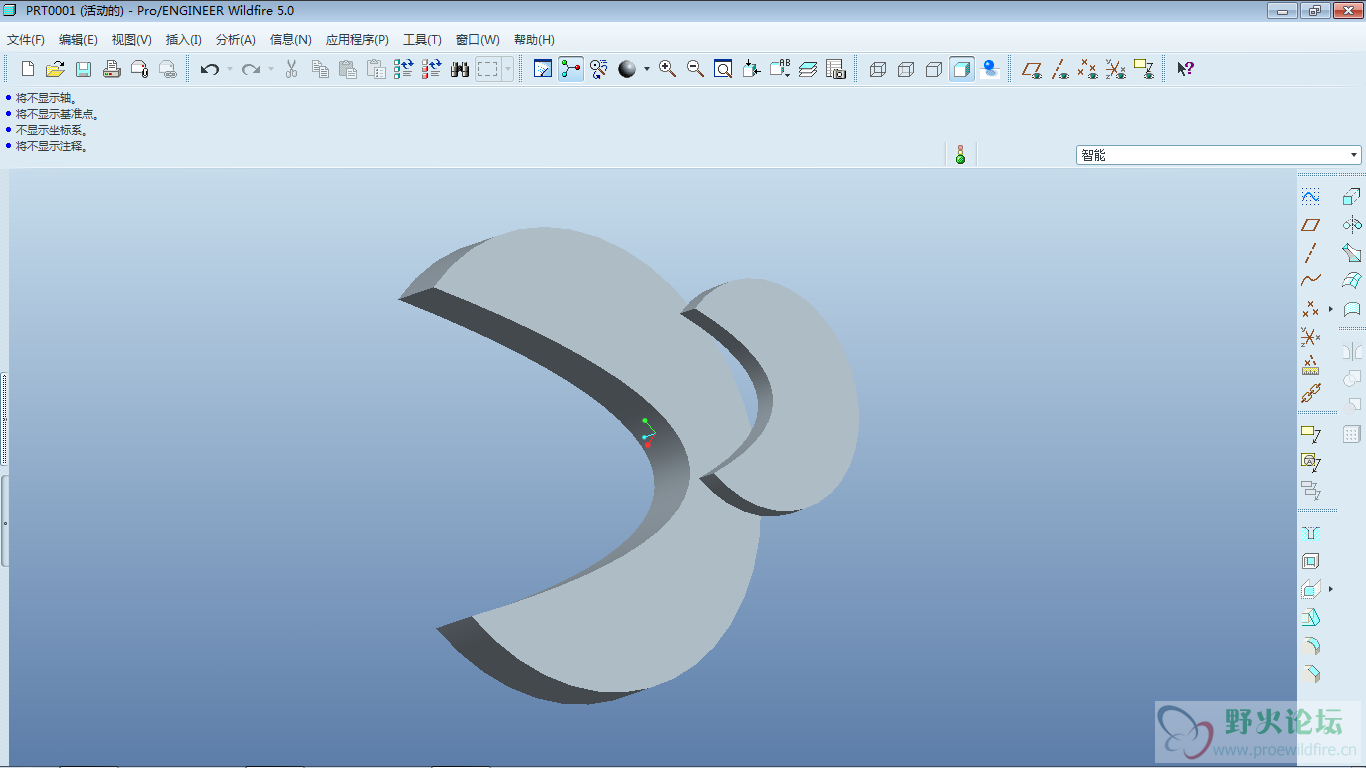Expand the Undo history arrow
Image resolution: width=1366 pixels, height=768 pixels.
(229, 69)
